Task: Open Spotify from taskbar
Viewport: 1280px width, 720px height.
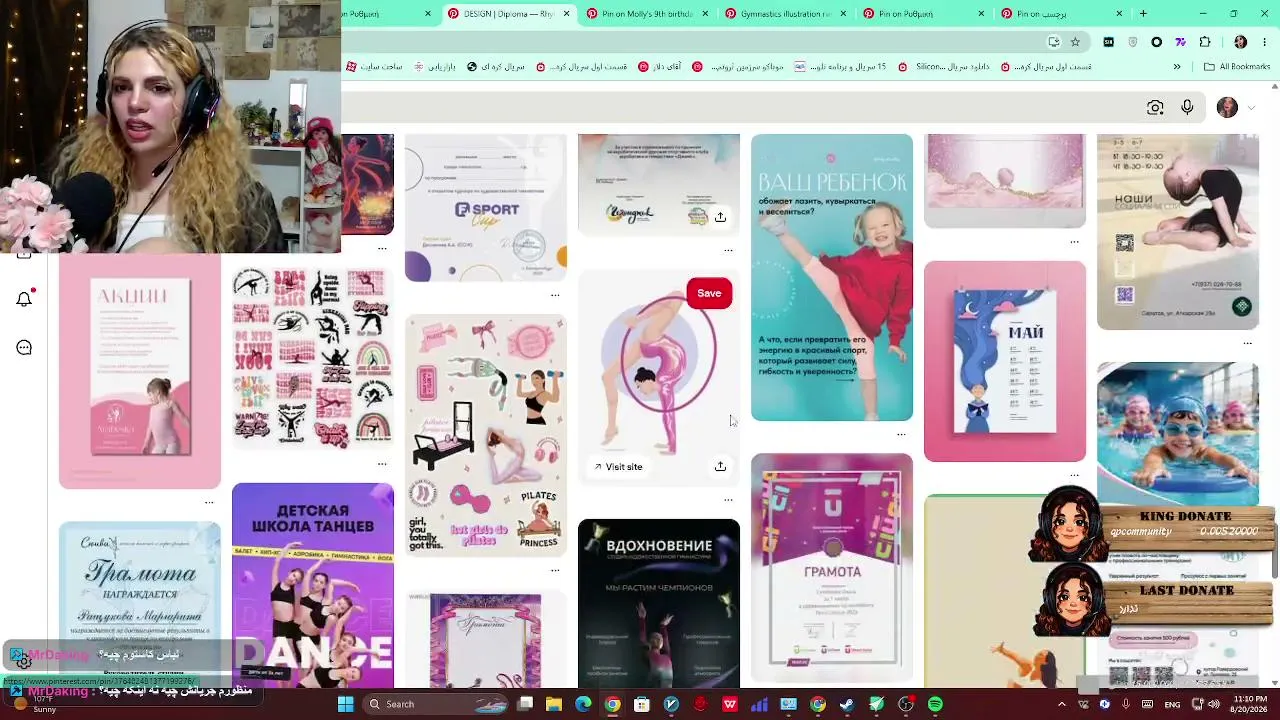Action: (935, 704)
